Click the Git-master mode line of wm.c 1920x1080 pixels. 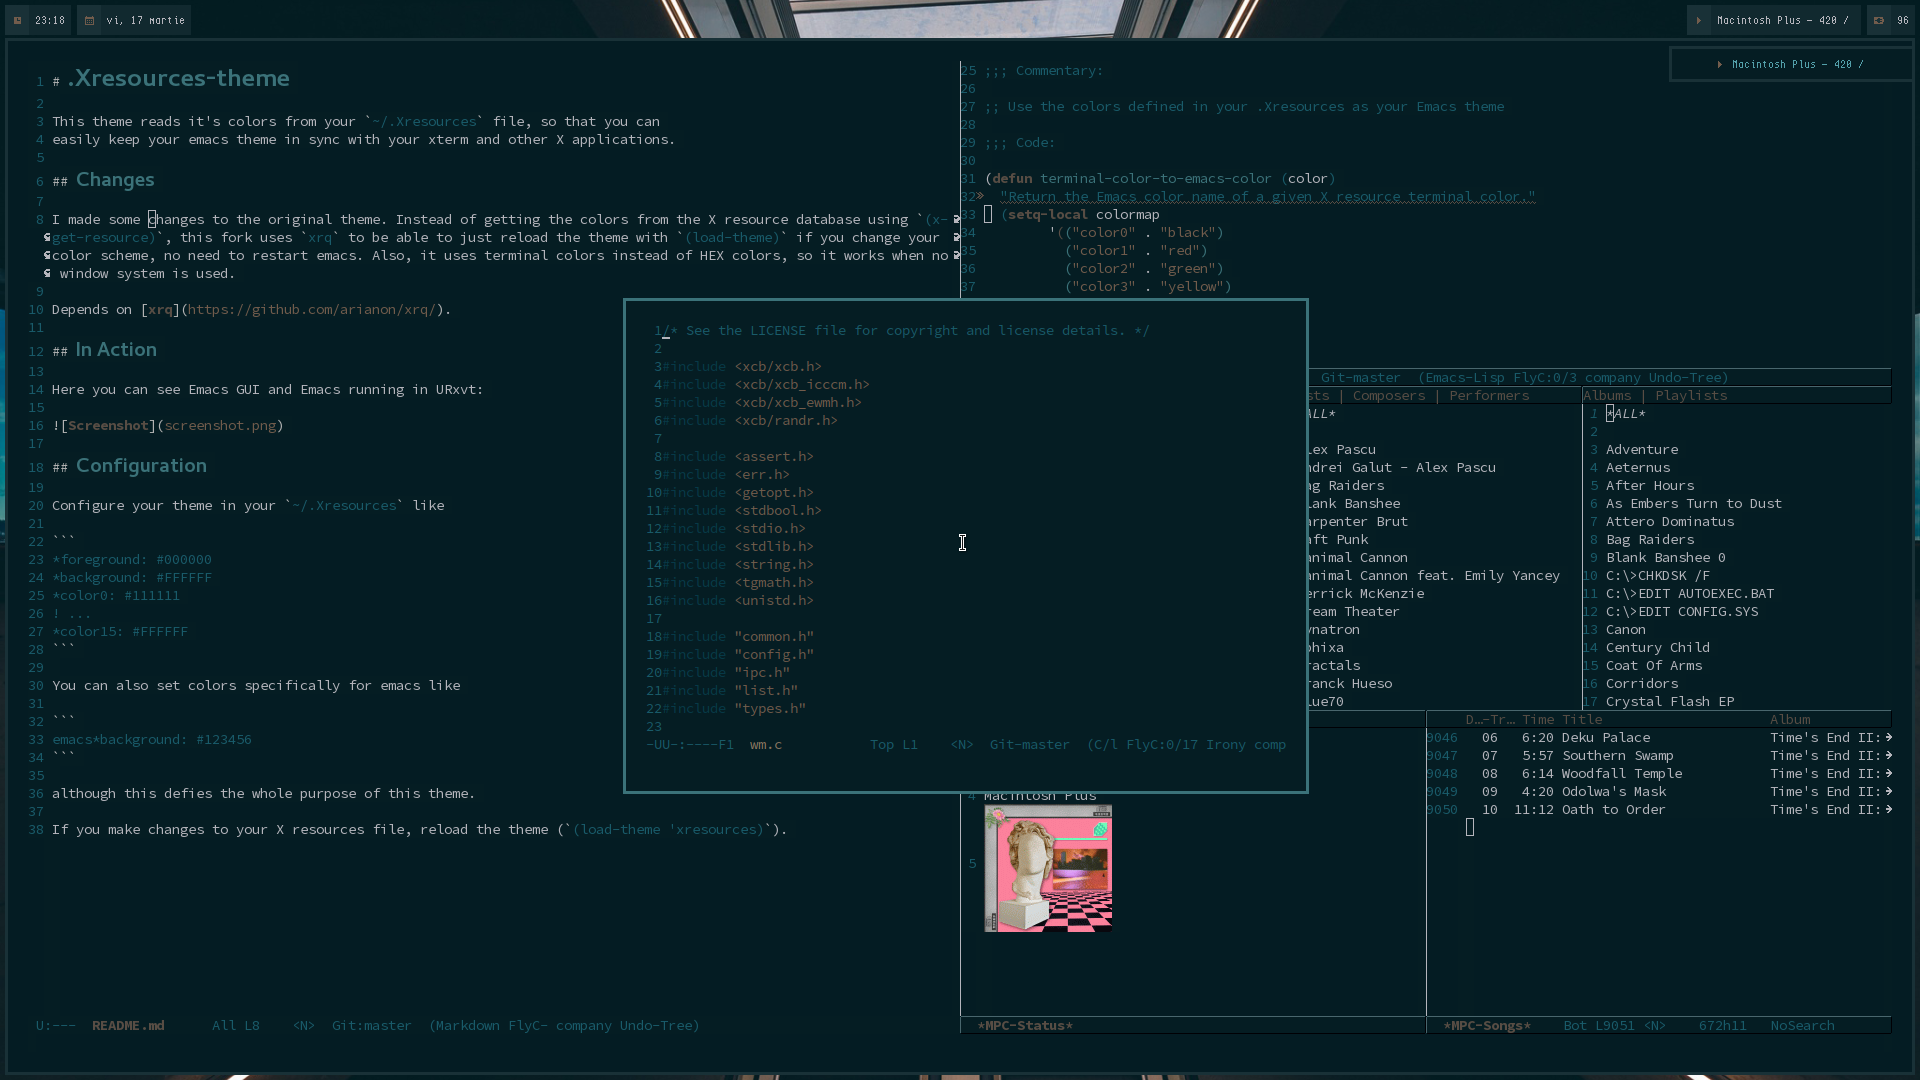coord(1029,744)
